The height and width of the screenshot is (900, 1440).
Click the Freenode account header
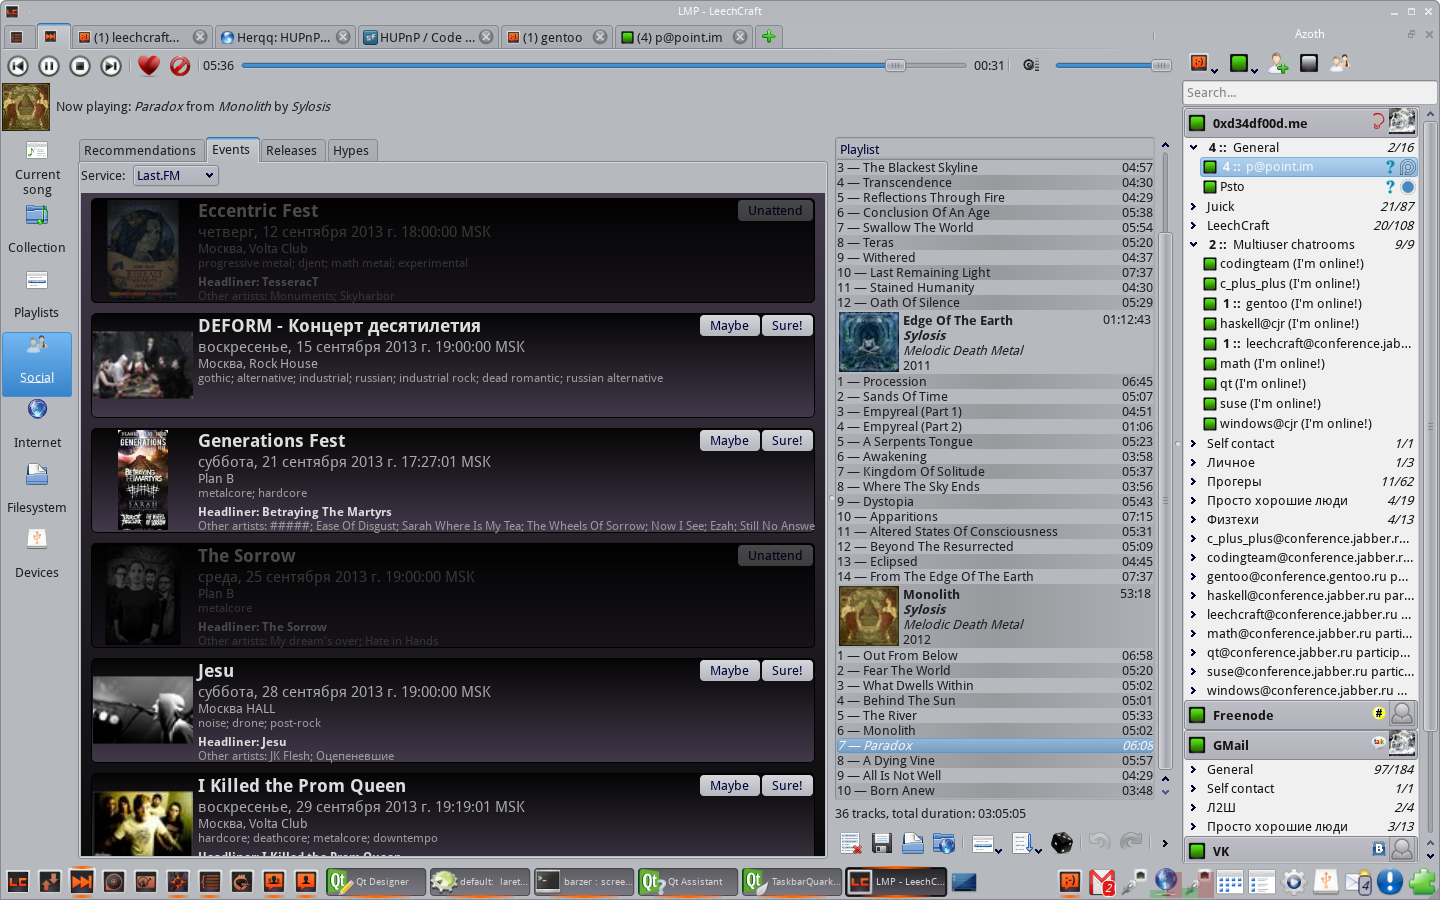point(1302,715)
